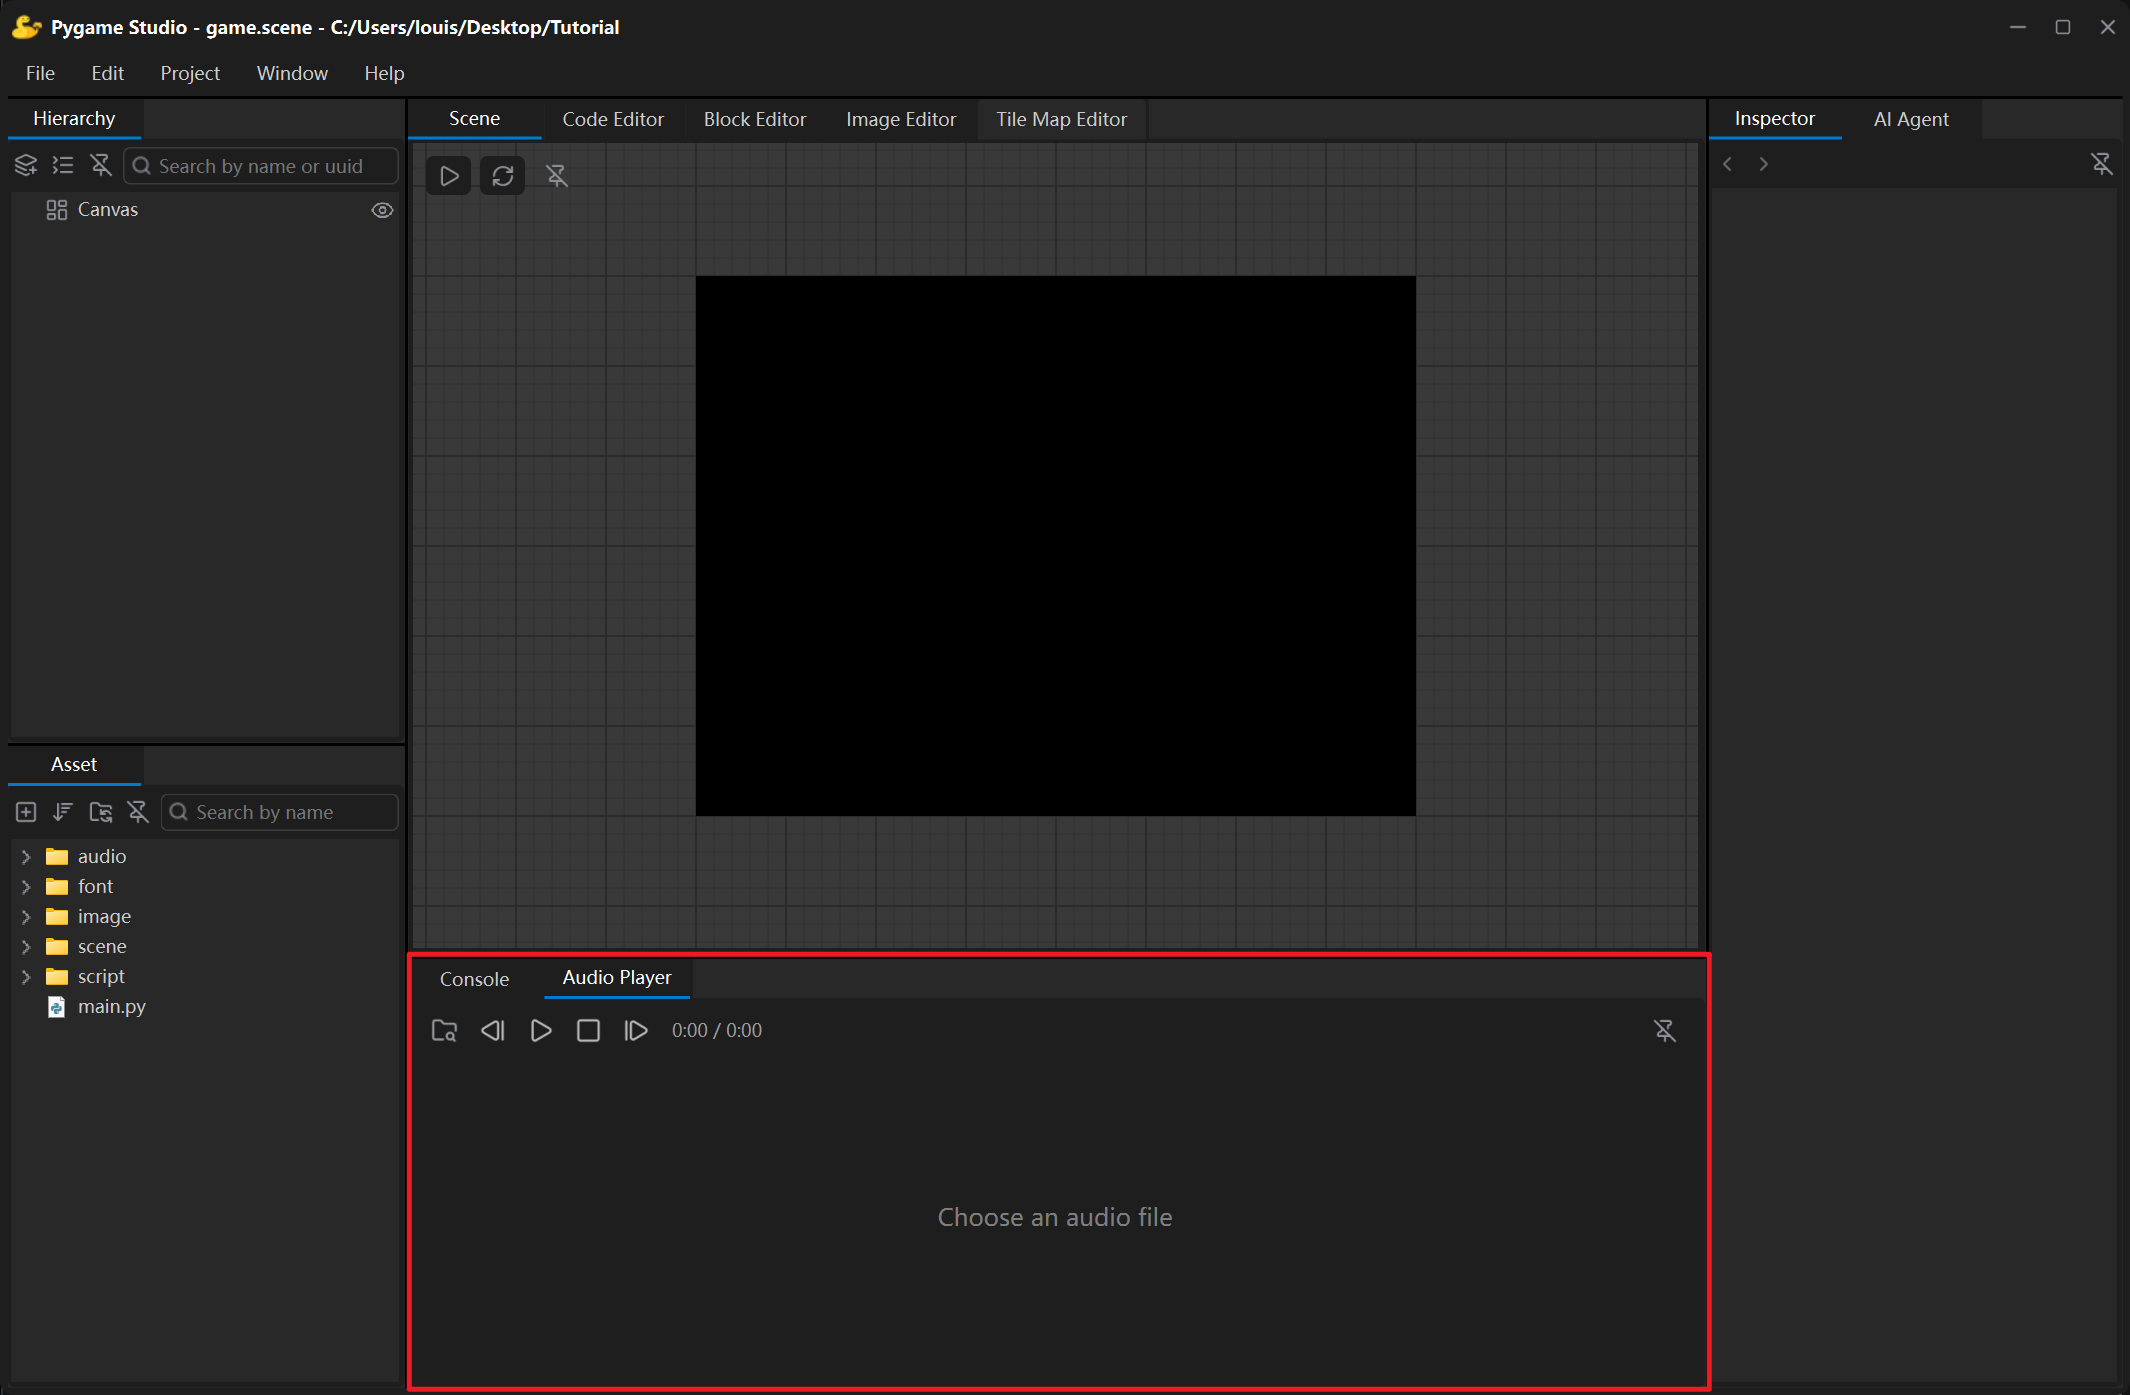The width and height of the screenshot is (2130, 1395).
Task: Switch to the Image Editor tab
Action: click(901, 119)
